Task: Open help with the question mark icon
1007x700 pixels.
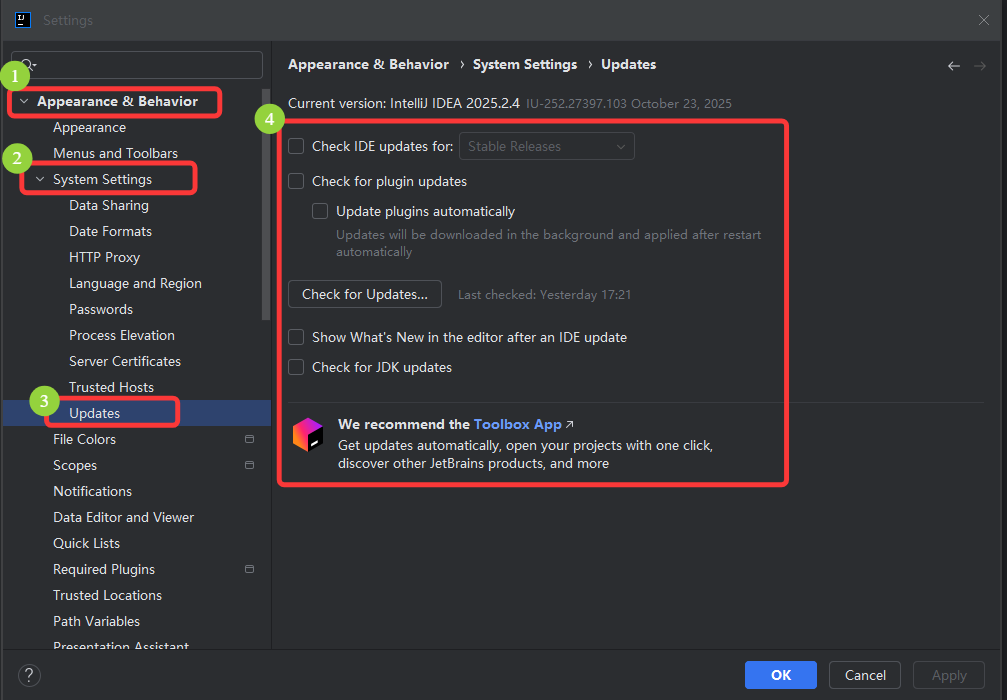Action: tap(30, 675)
